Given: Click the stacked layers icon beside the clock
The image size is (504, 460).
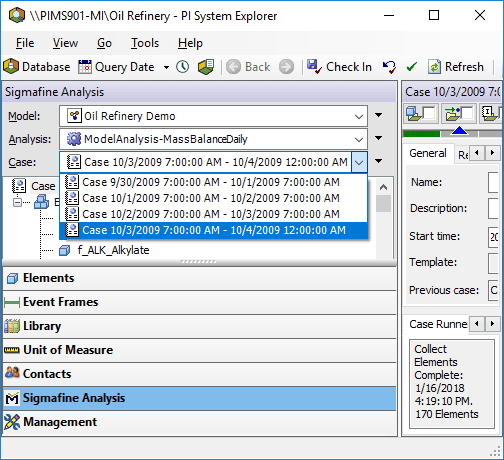Looking at the screenshot, I should point(206,67).
